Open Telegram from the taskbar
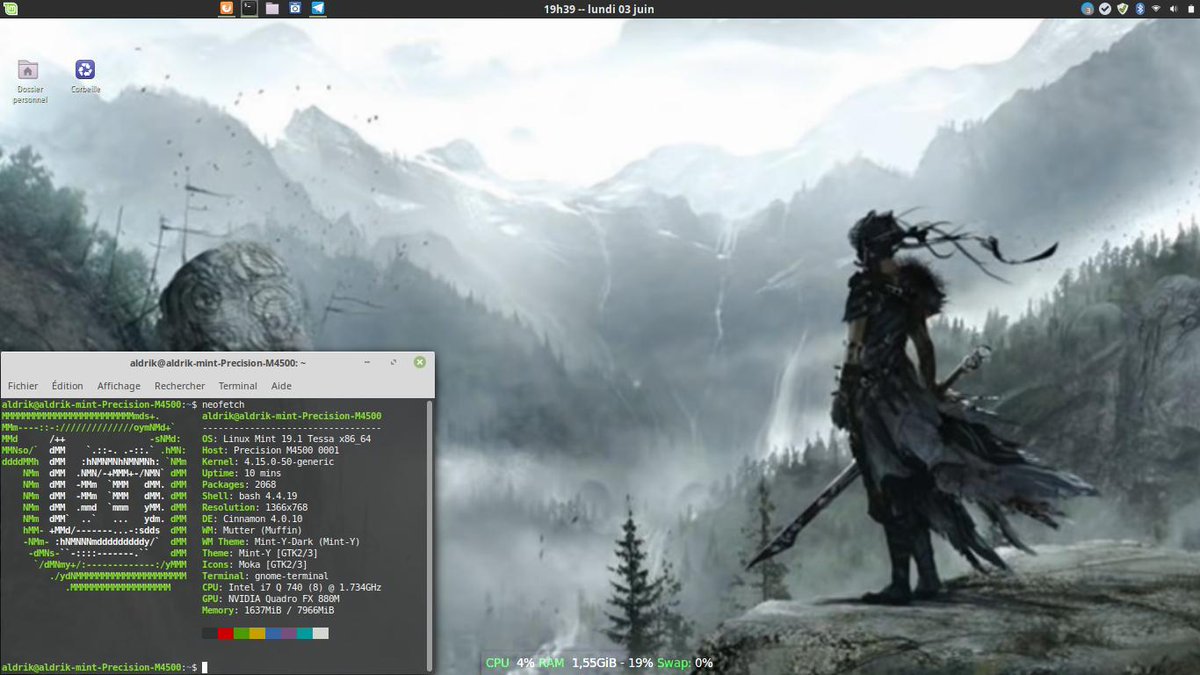This screenshot has width=1200, height=675. [x=319, y=9]
